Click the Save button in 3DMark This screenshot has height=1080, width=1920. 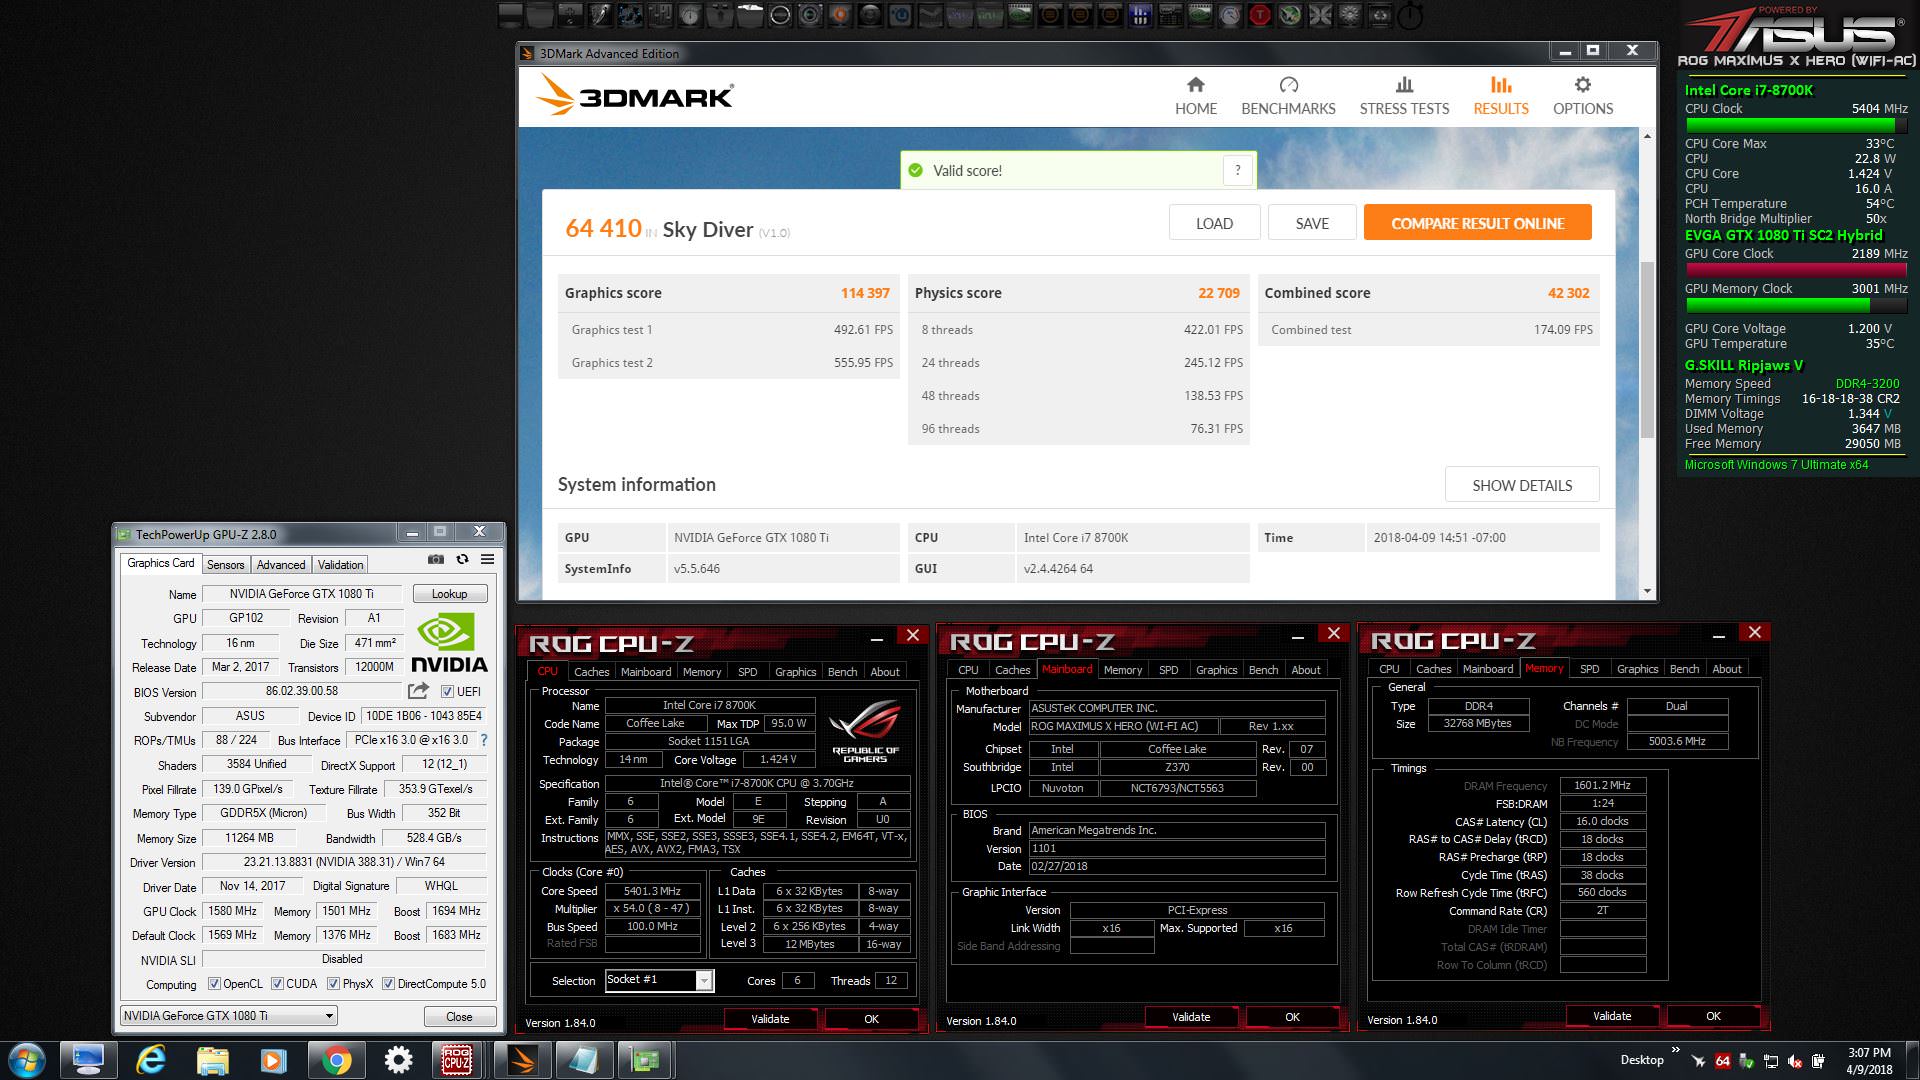click(1312, 223)
